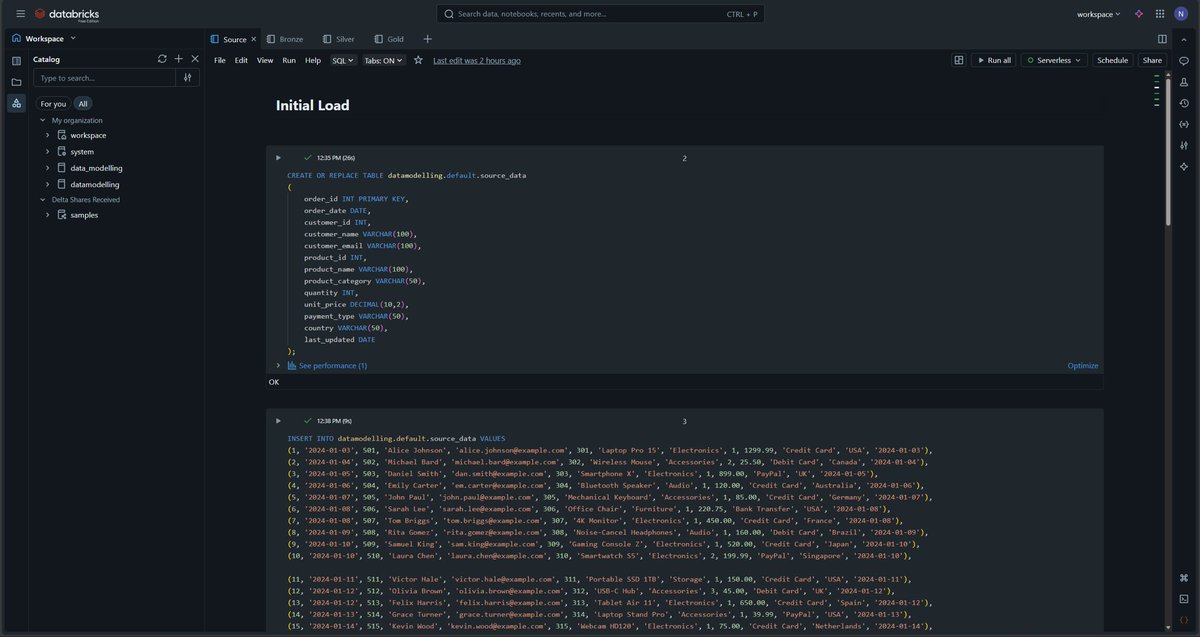Close the Source tab
The image size is (1200, 637).
(x=253, y=39)
